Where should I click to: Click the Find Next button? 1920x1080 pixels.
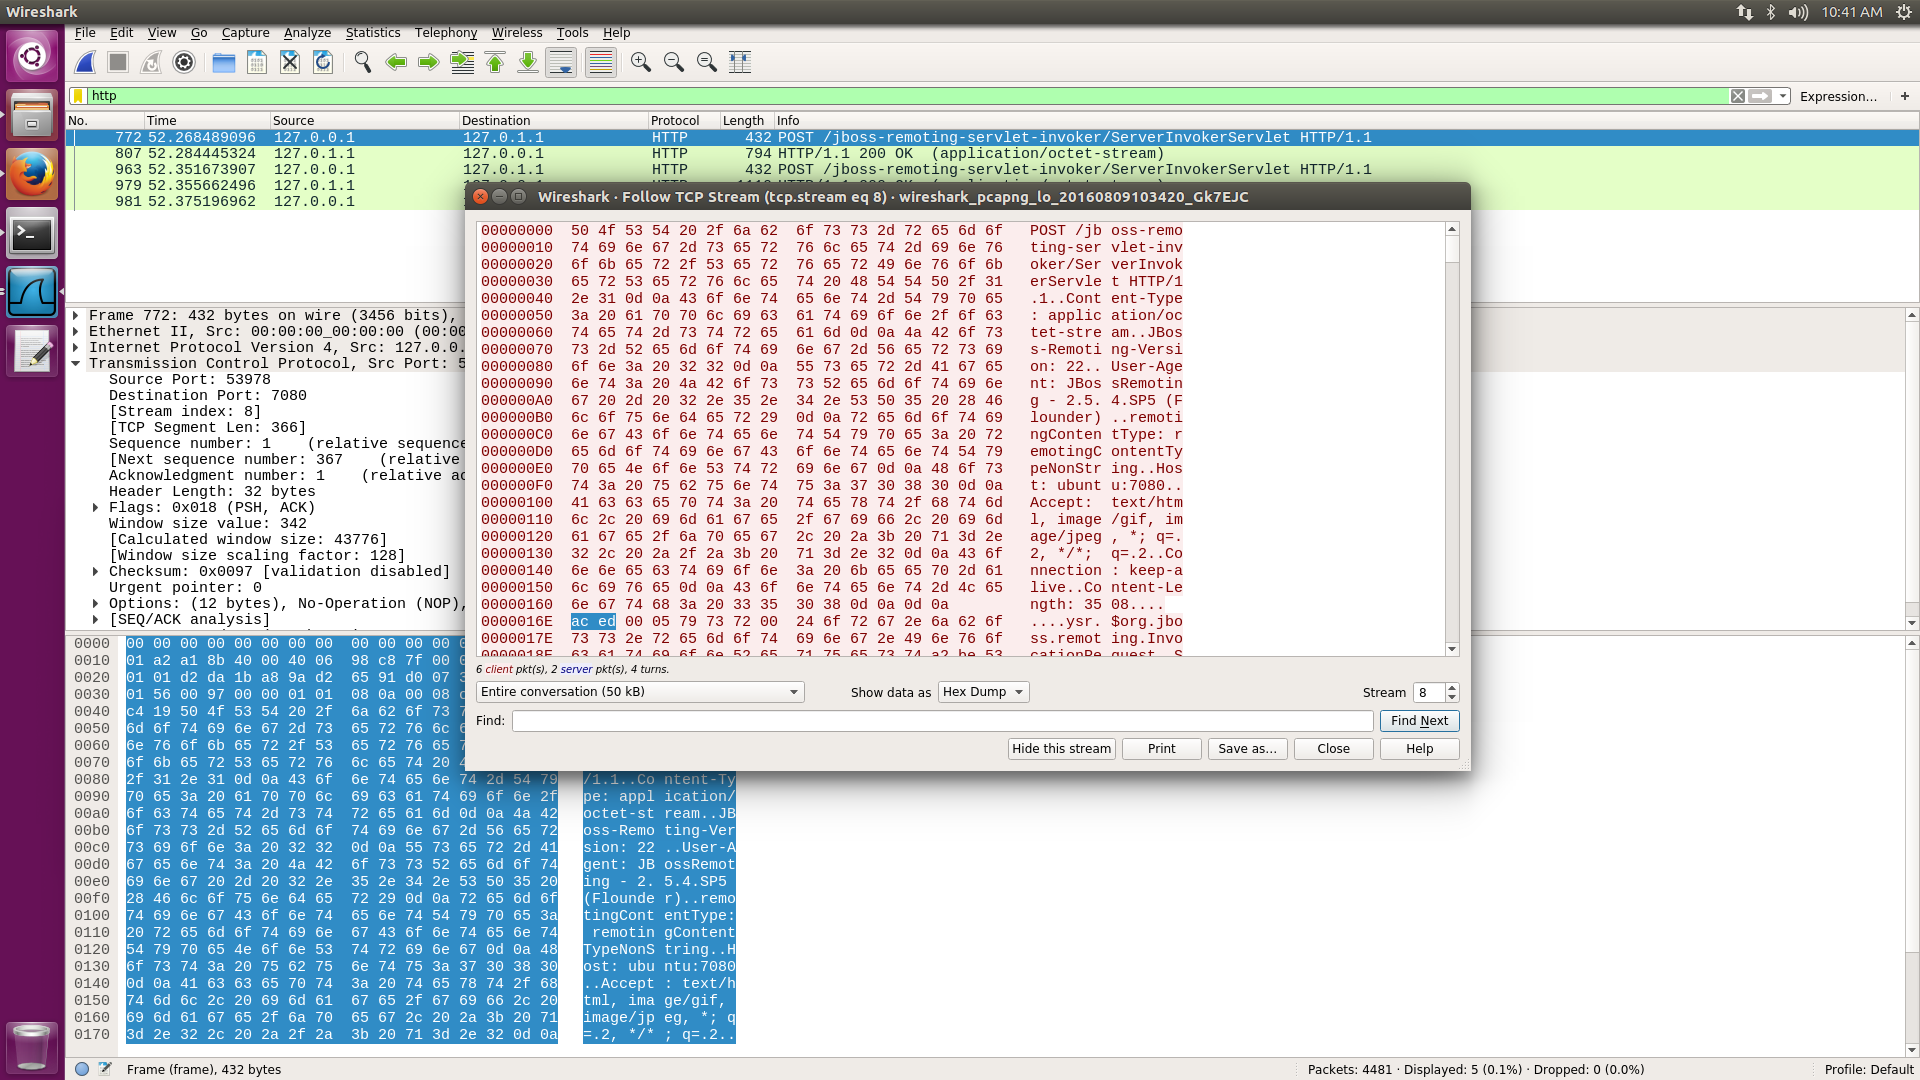pos(1419,721)
